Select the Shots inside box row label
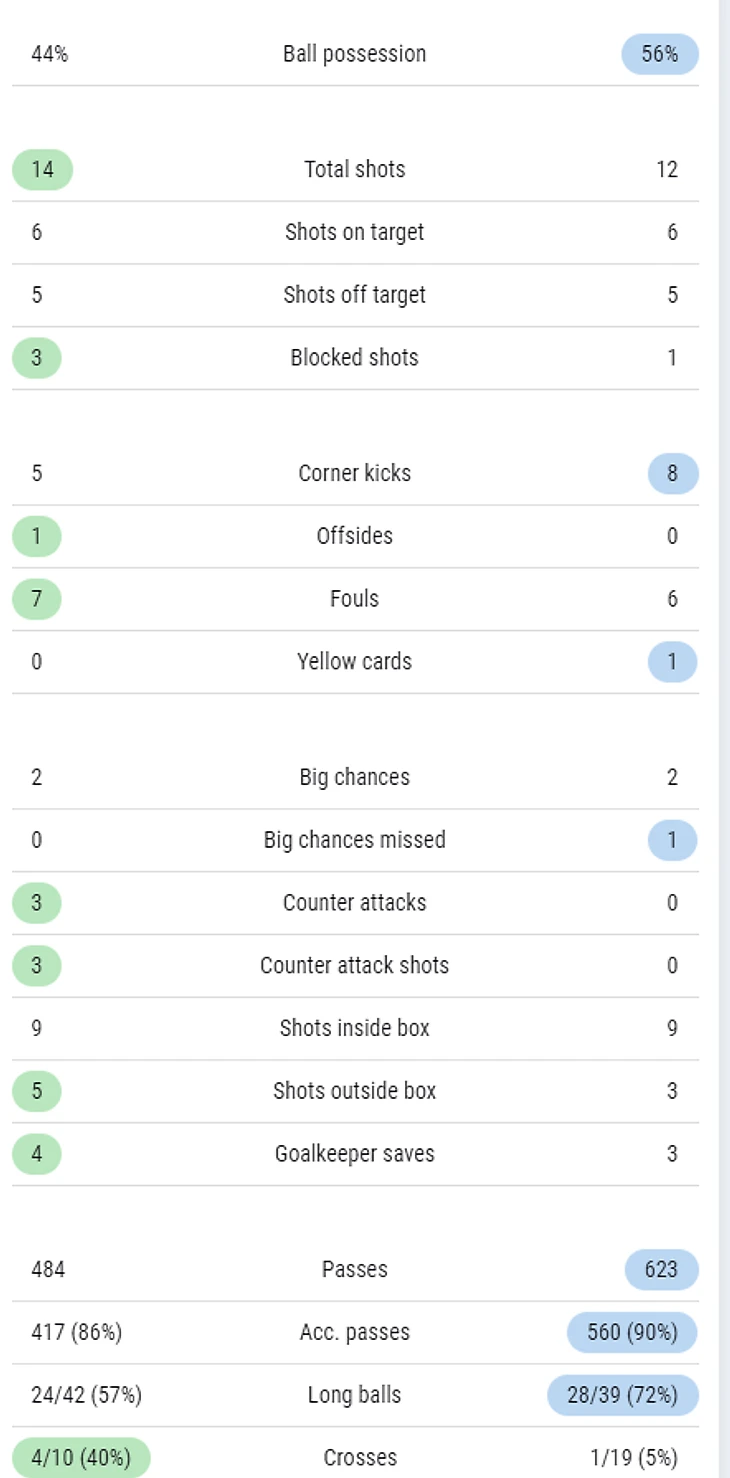 tap(355, 1028)
